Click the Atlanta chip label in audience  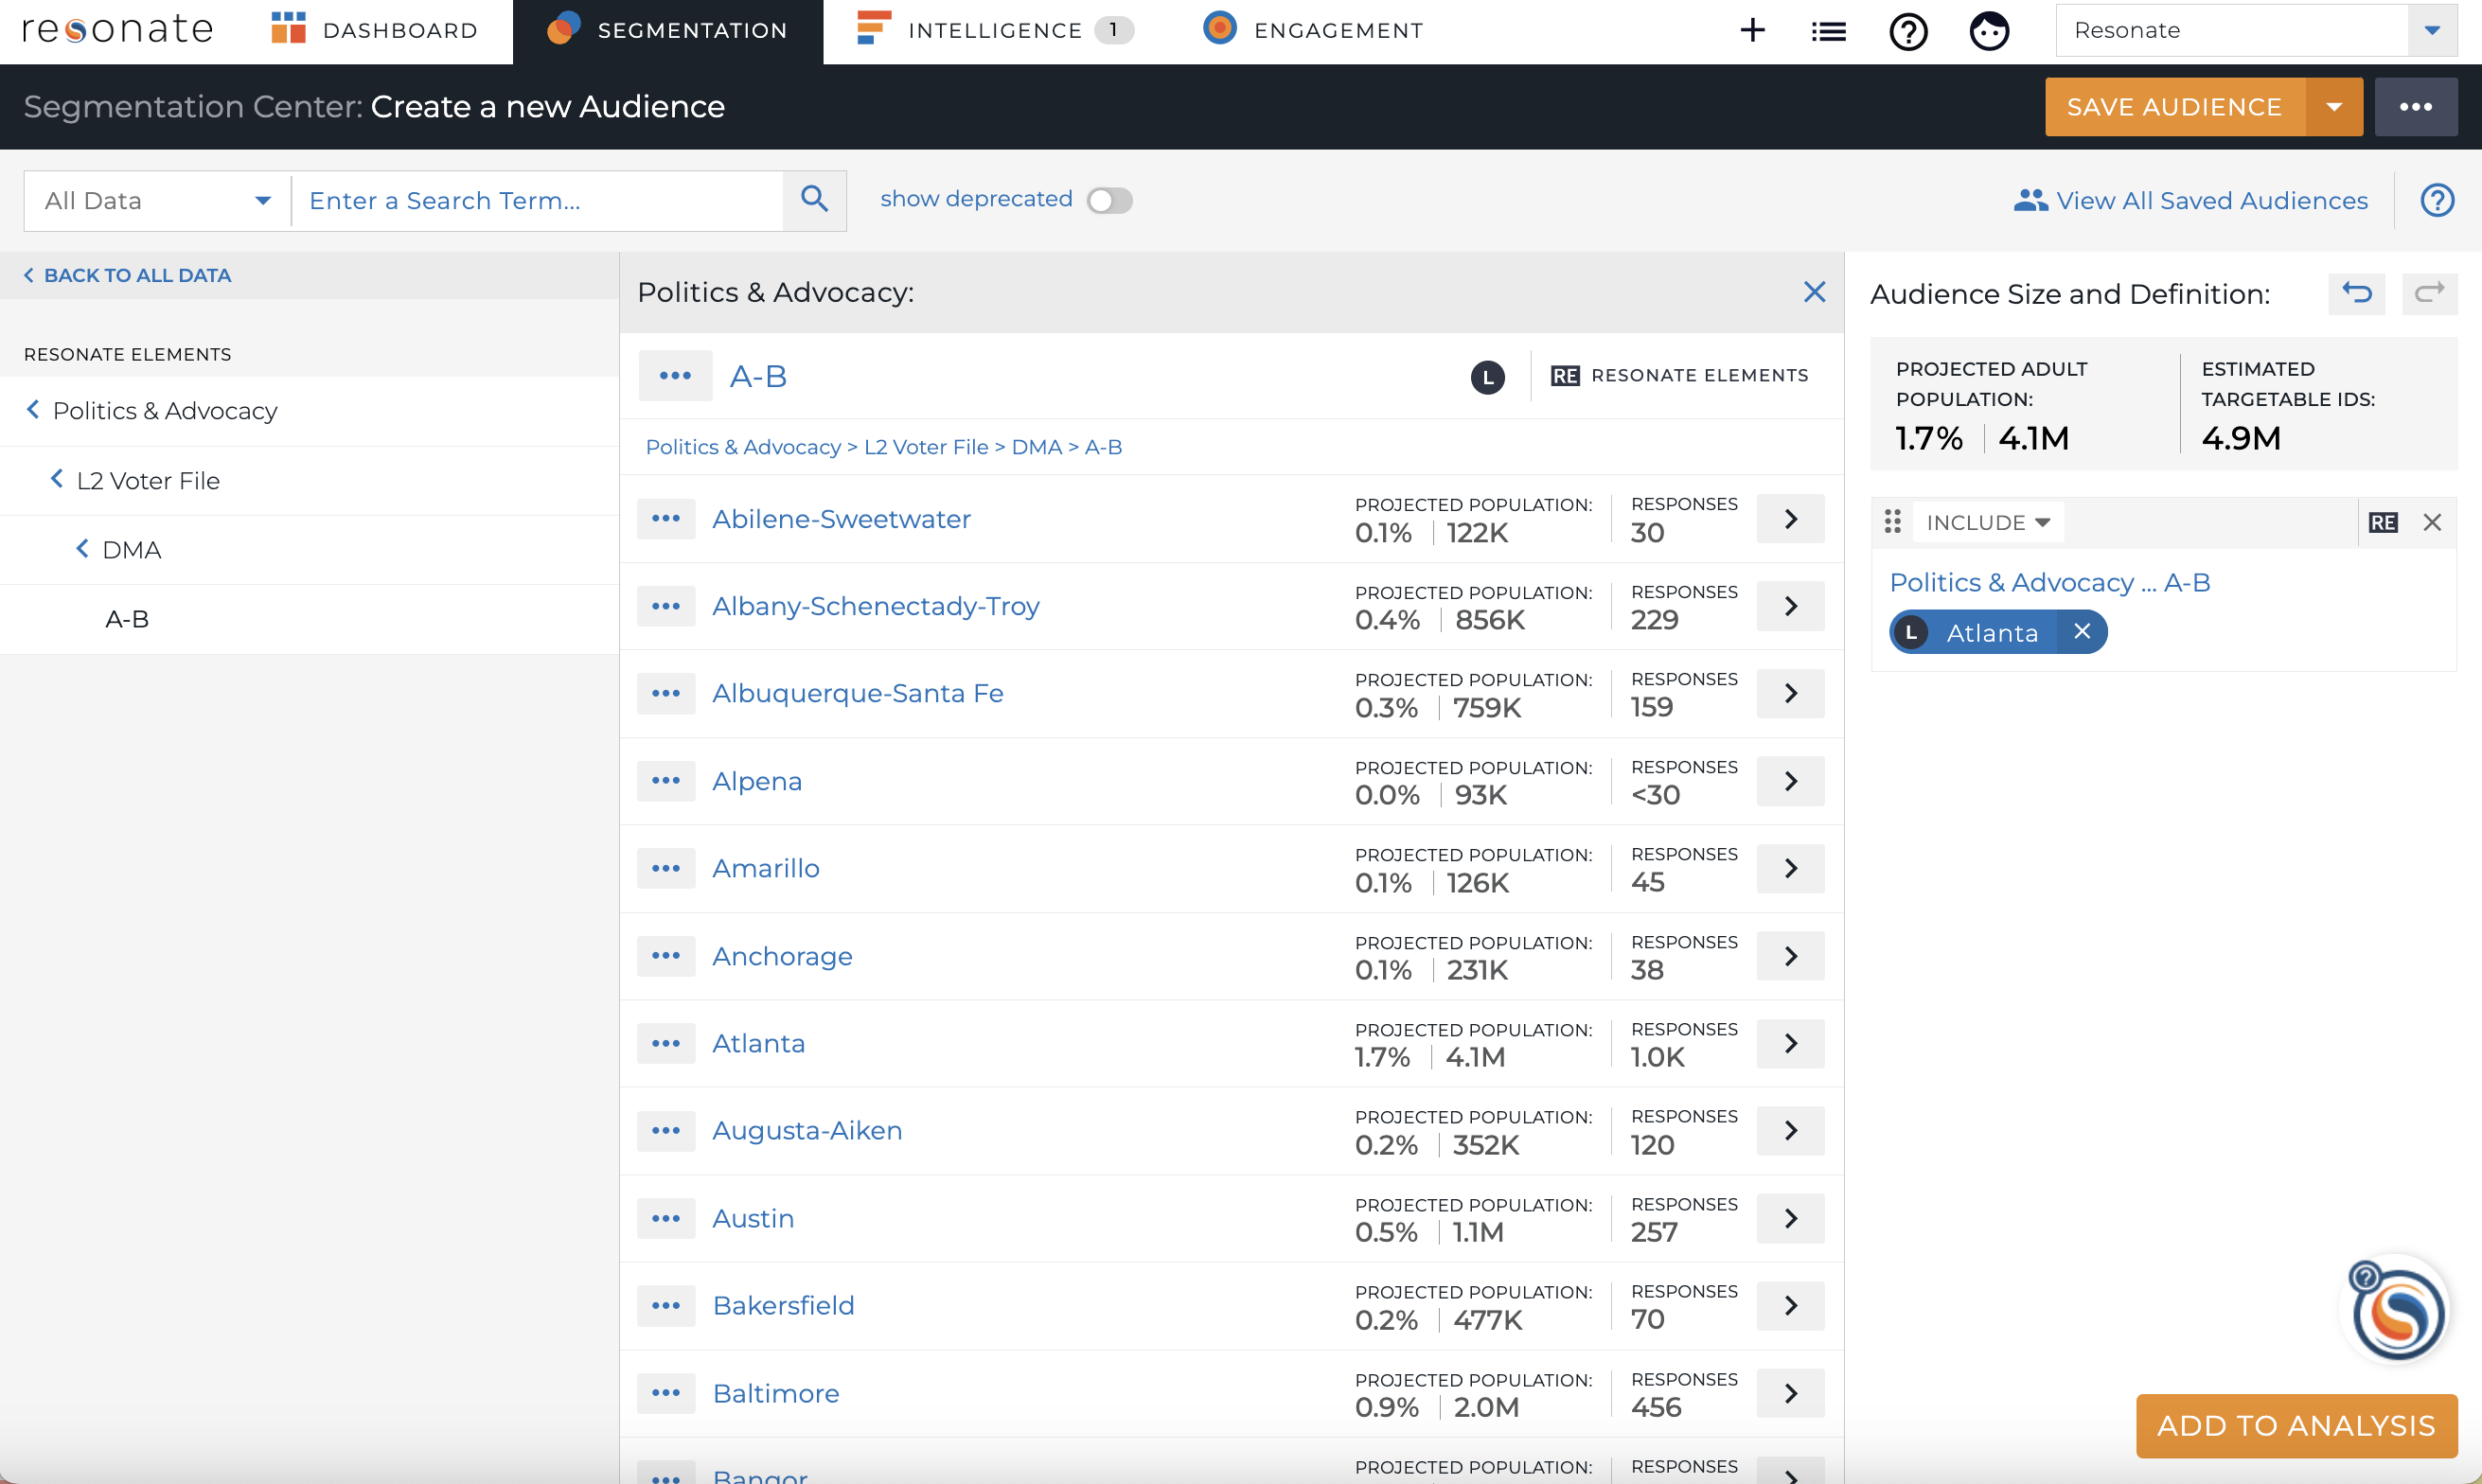[x=1992, y=633]
